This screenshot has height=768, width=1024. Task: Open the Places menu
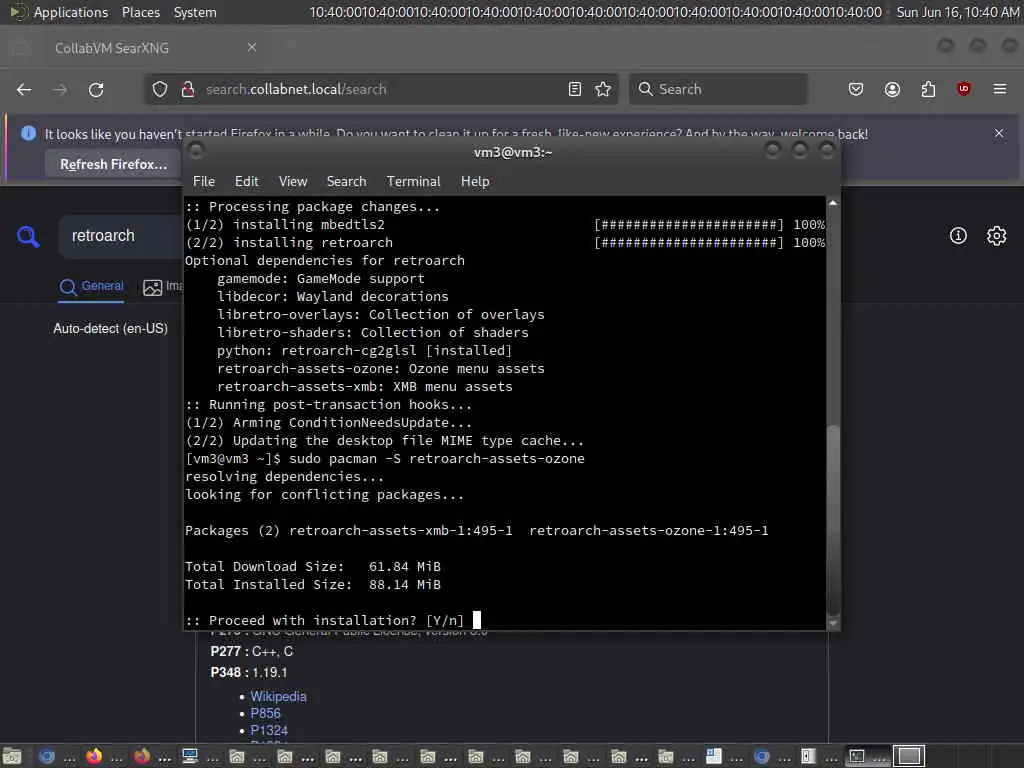pyautogui.click(x=140, y=12)
